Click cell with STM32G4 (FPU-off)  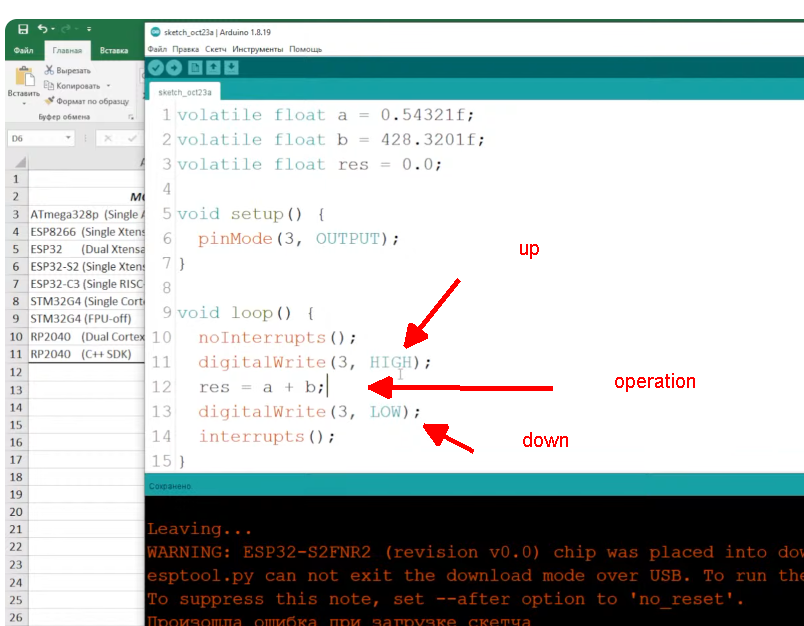point(87,319)
